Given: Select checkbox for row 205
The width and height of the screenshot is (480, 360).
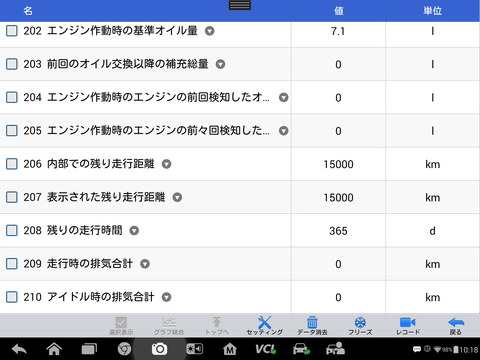Looking at the screenshot, I should point(12,131).
